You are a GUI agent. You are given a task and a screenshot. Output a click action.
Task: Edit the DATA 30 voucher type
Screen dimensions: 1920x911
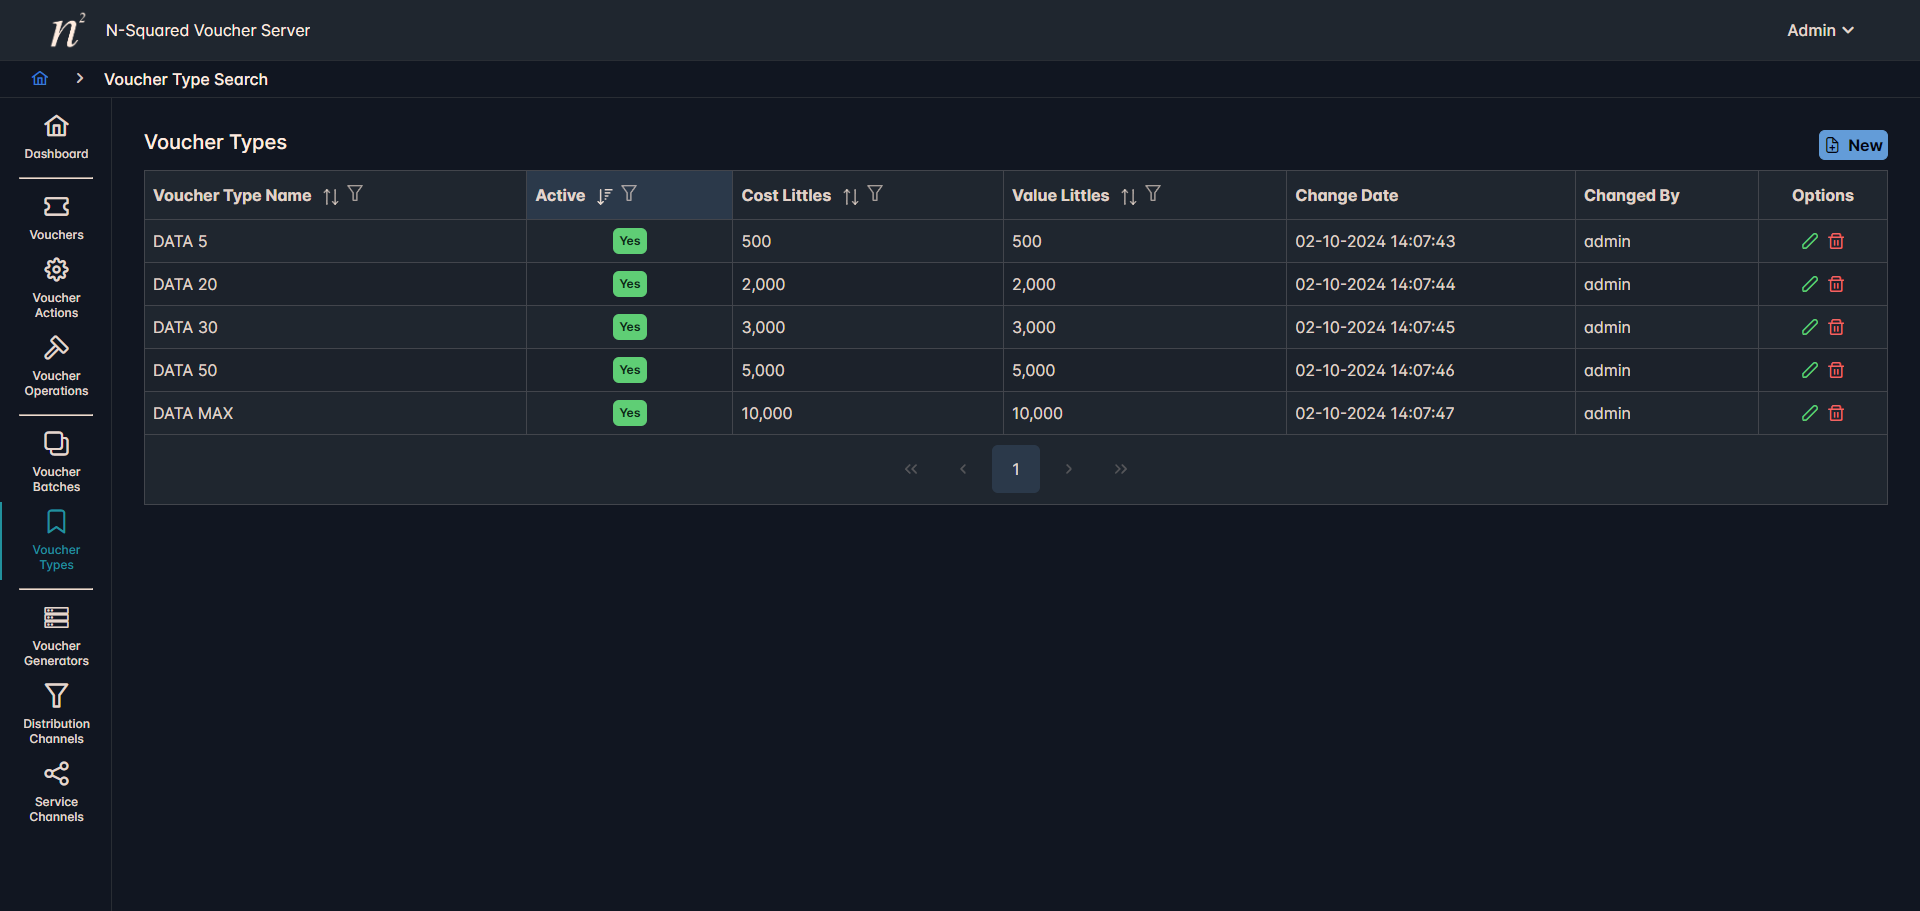coord(1809,327)
